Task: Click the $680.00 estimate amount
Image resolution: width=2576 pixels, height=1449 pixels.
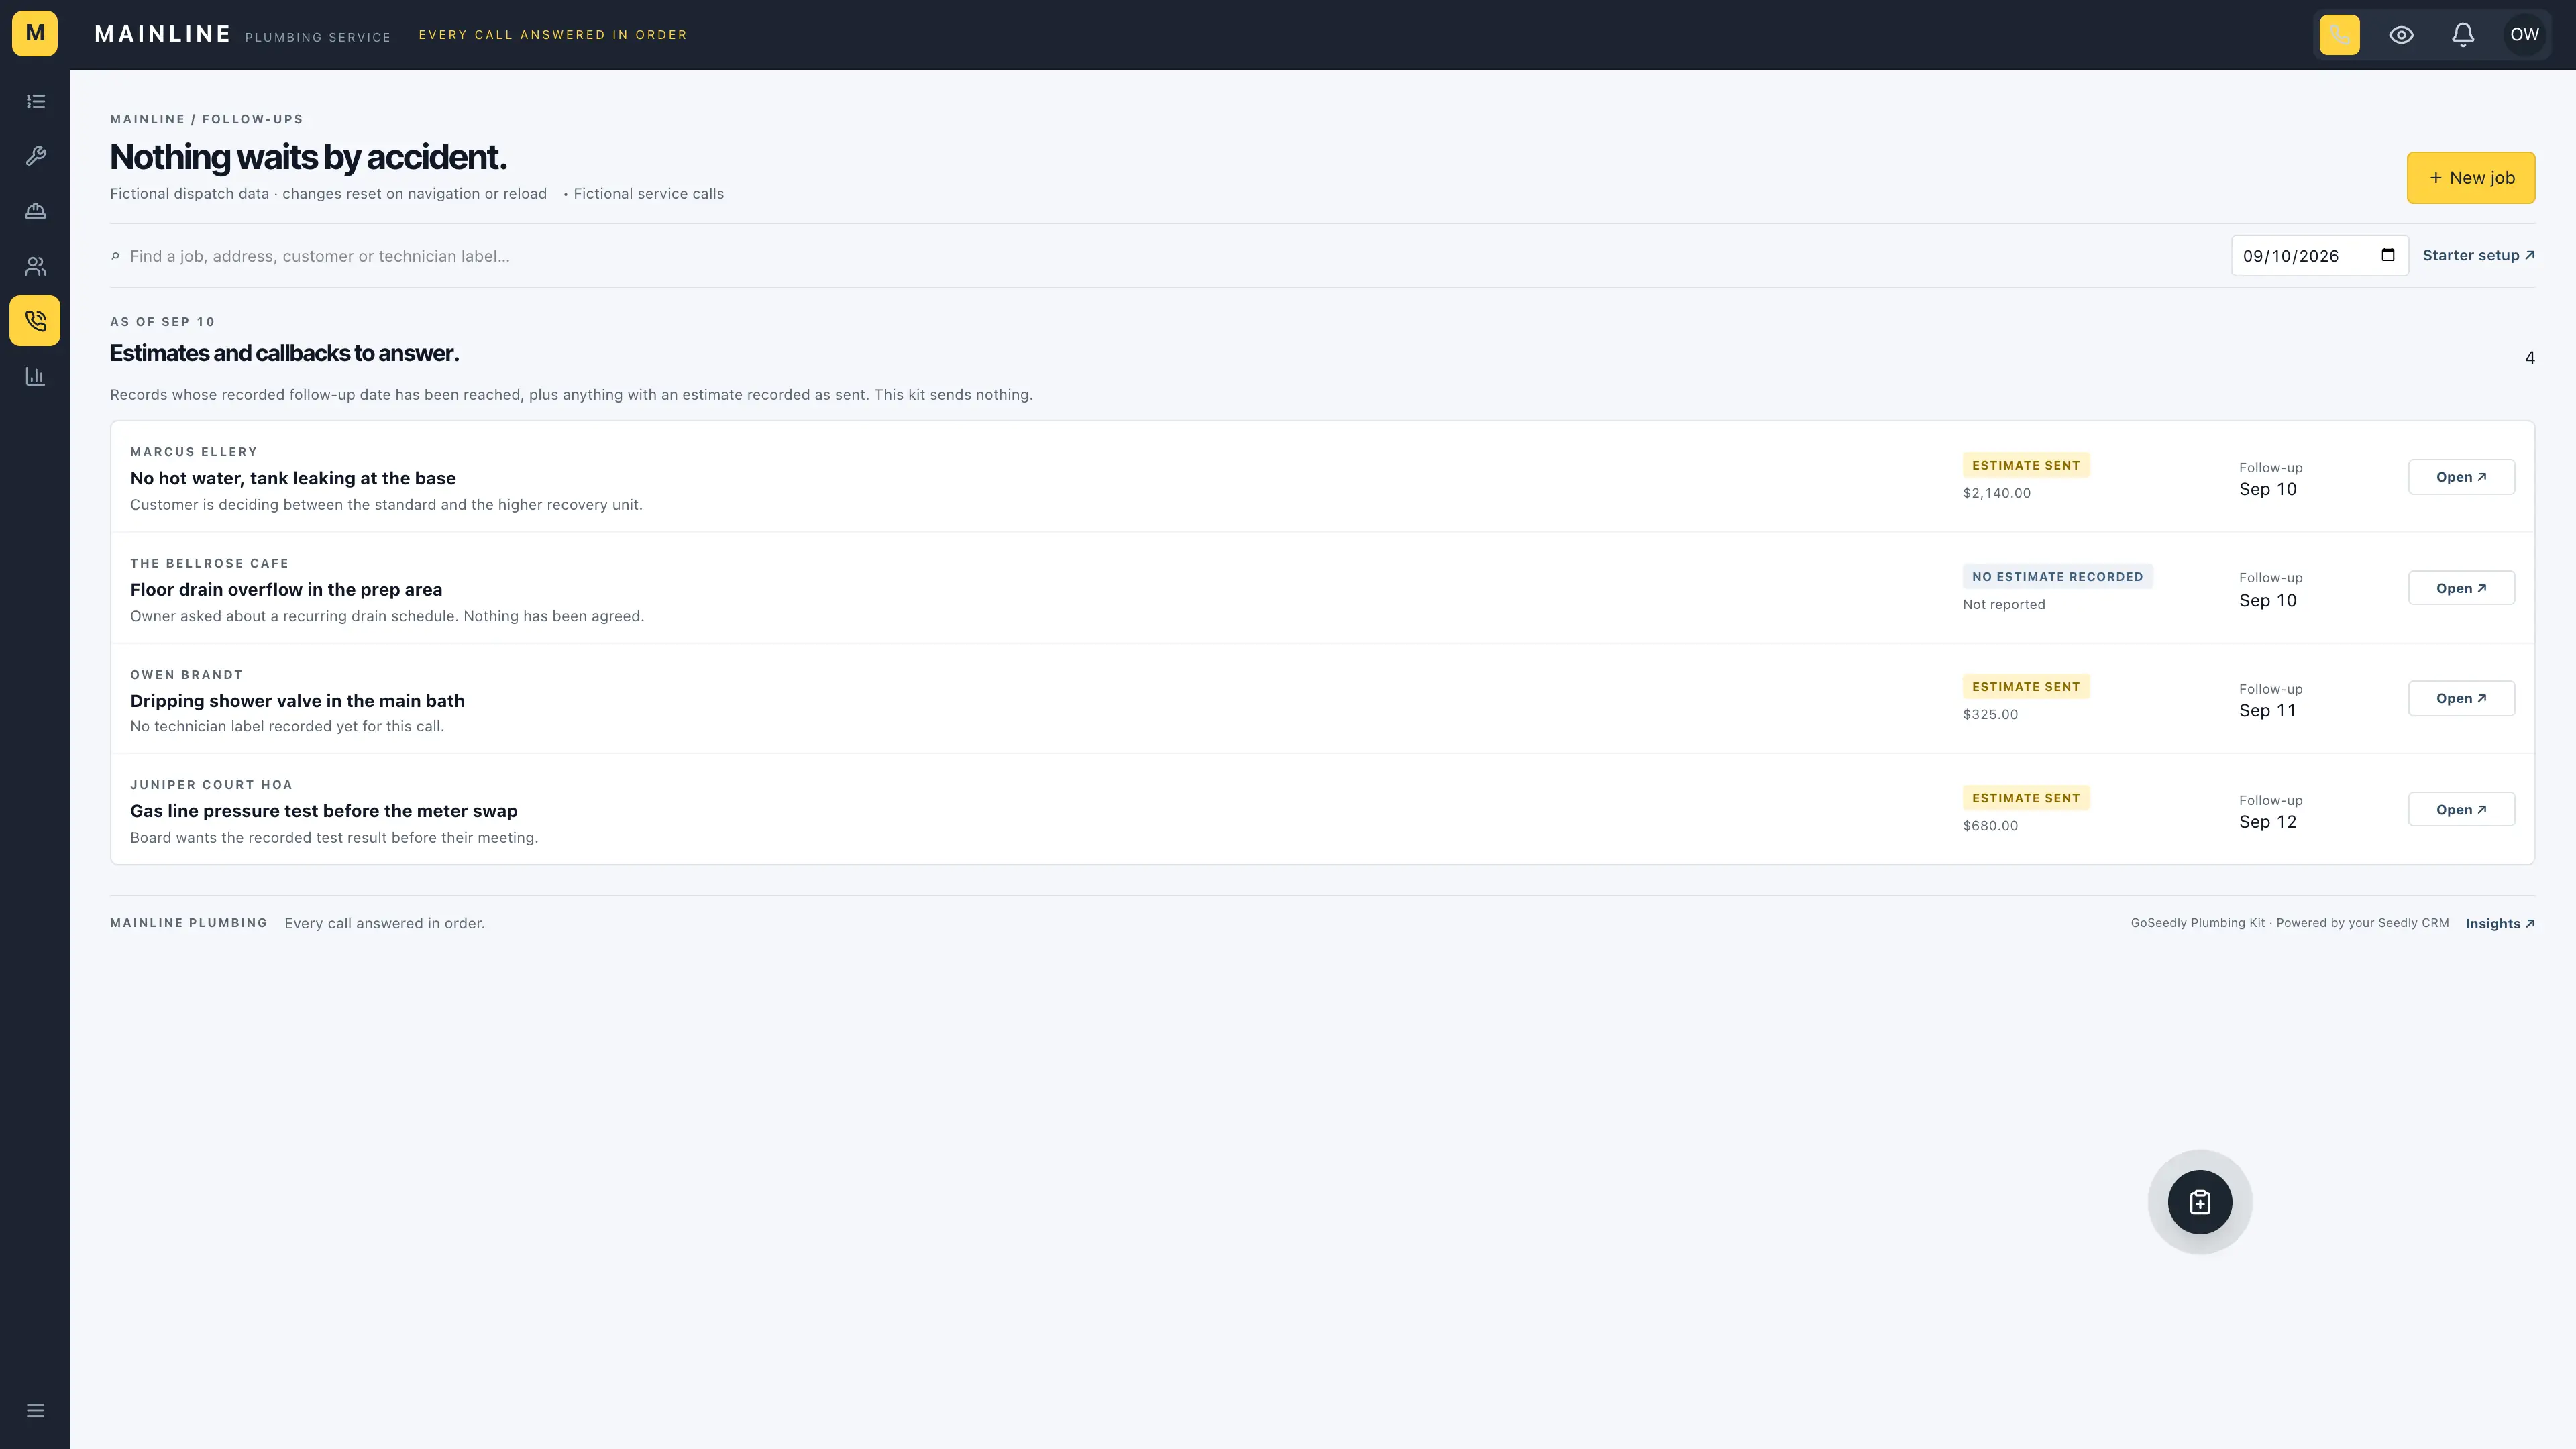Action: pos(1990,826)
